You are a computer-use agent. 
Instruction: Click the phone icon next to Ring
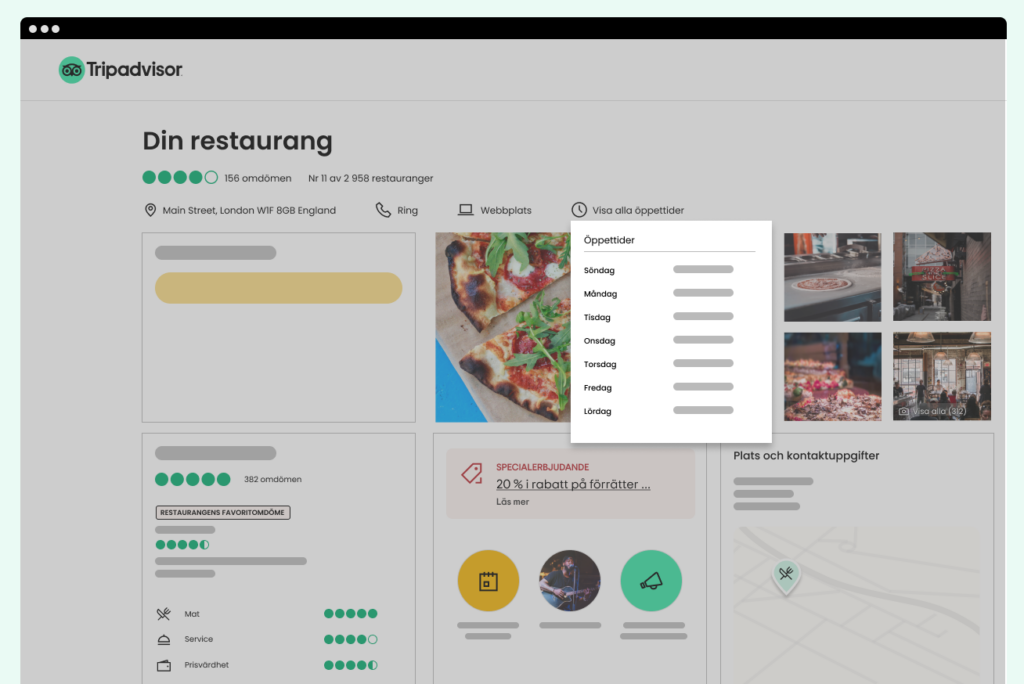tap(383, 210)
